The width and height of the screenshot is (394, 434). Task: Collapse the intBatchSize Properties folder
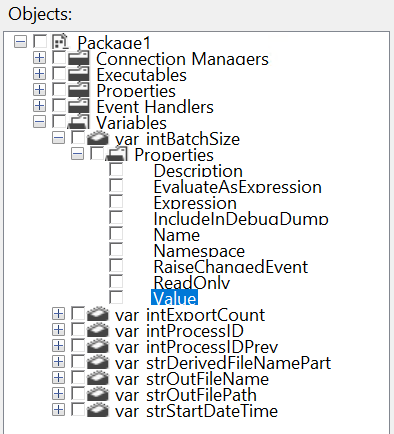(x=77, y=154)
